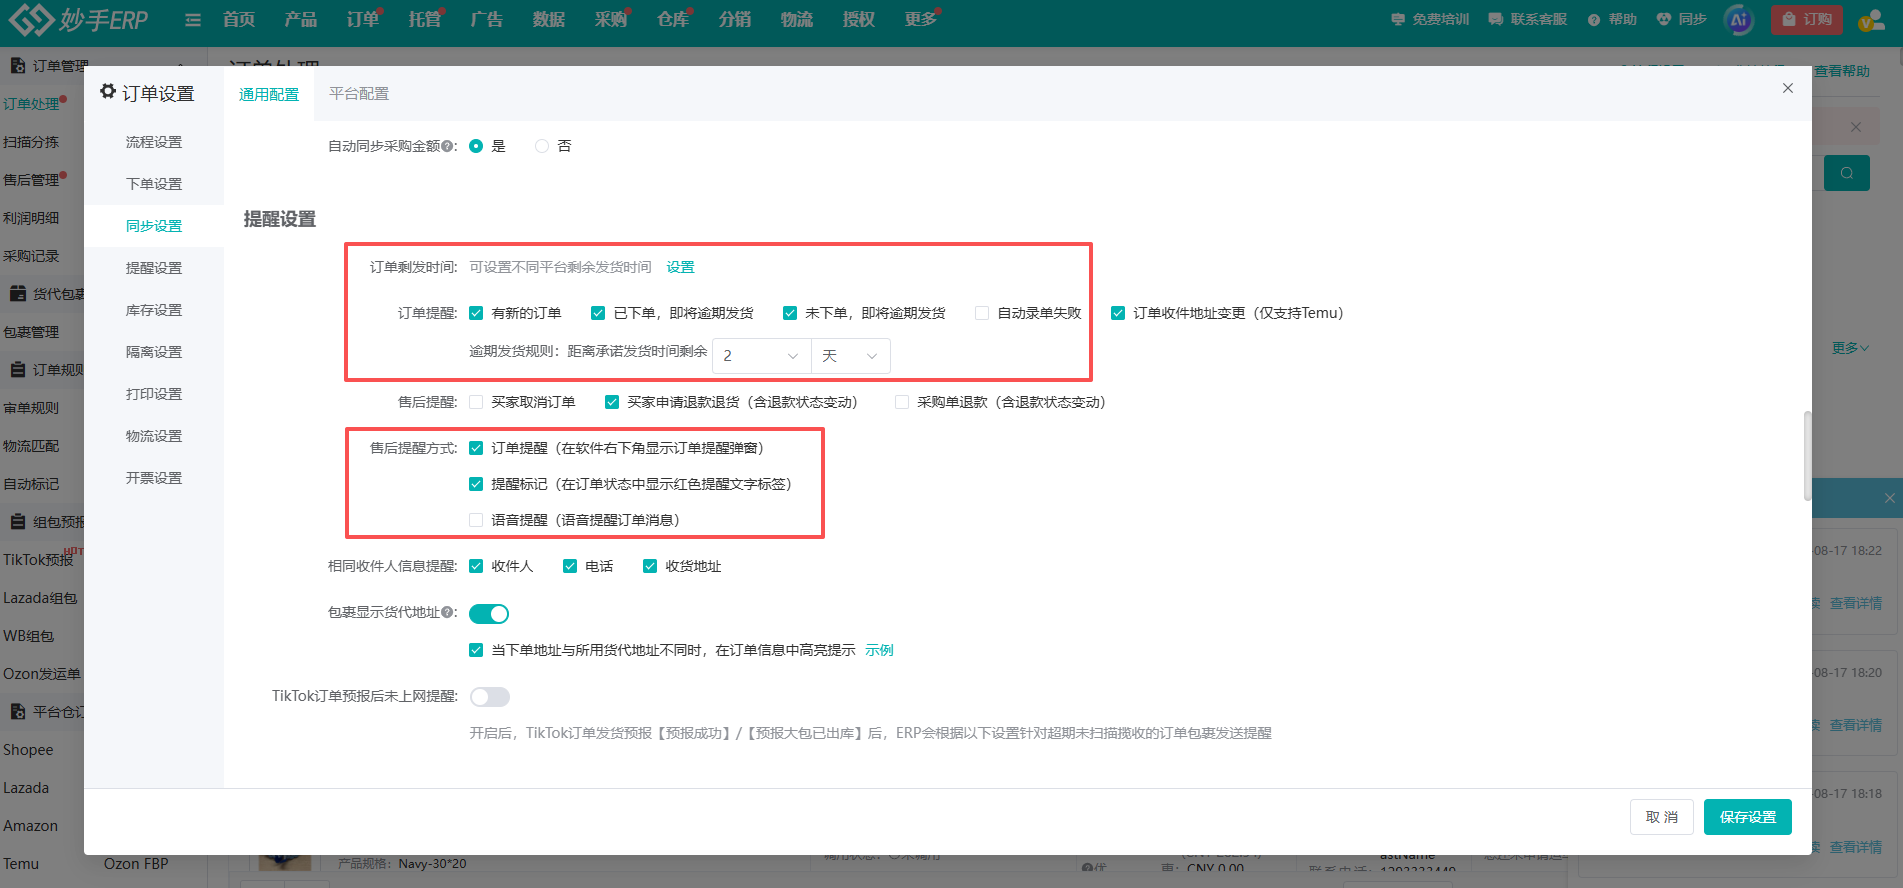Image resolution: width=1903 pixels, height=888 pixels.
Task: Select 是 for 自动同步采购金额
Action: [x=476, y=146]
